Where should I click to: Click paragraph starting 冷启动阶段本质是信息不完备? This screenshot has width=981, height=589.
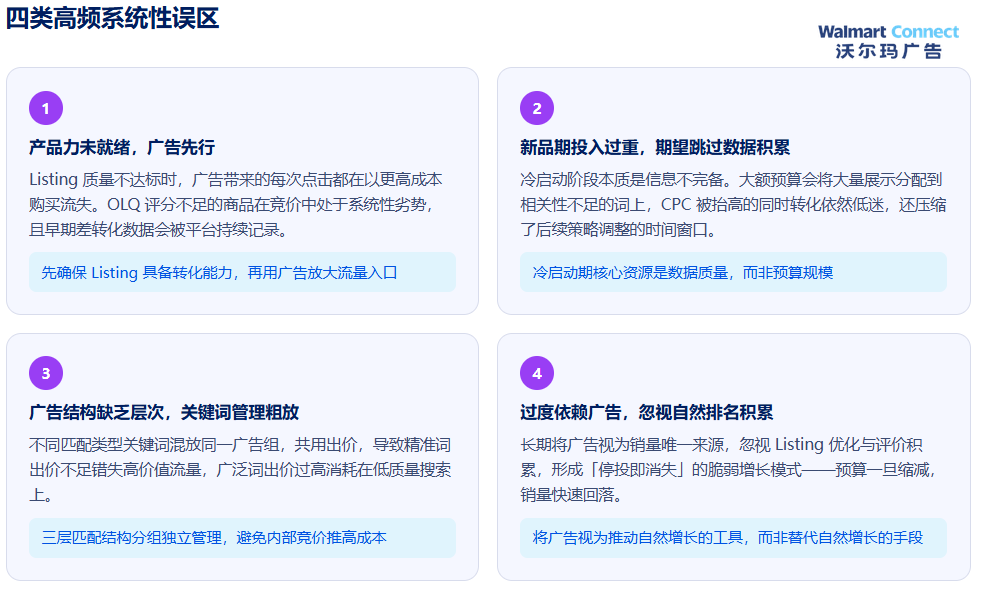coord(733,205)
